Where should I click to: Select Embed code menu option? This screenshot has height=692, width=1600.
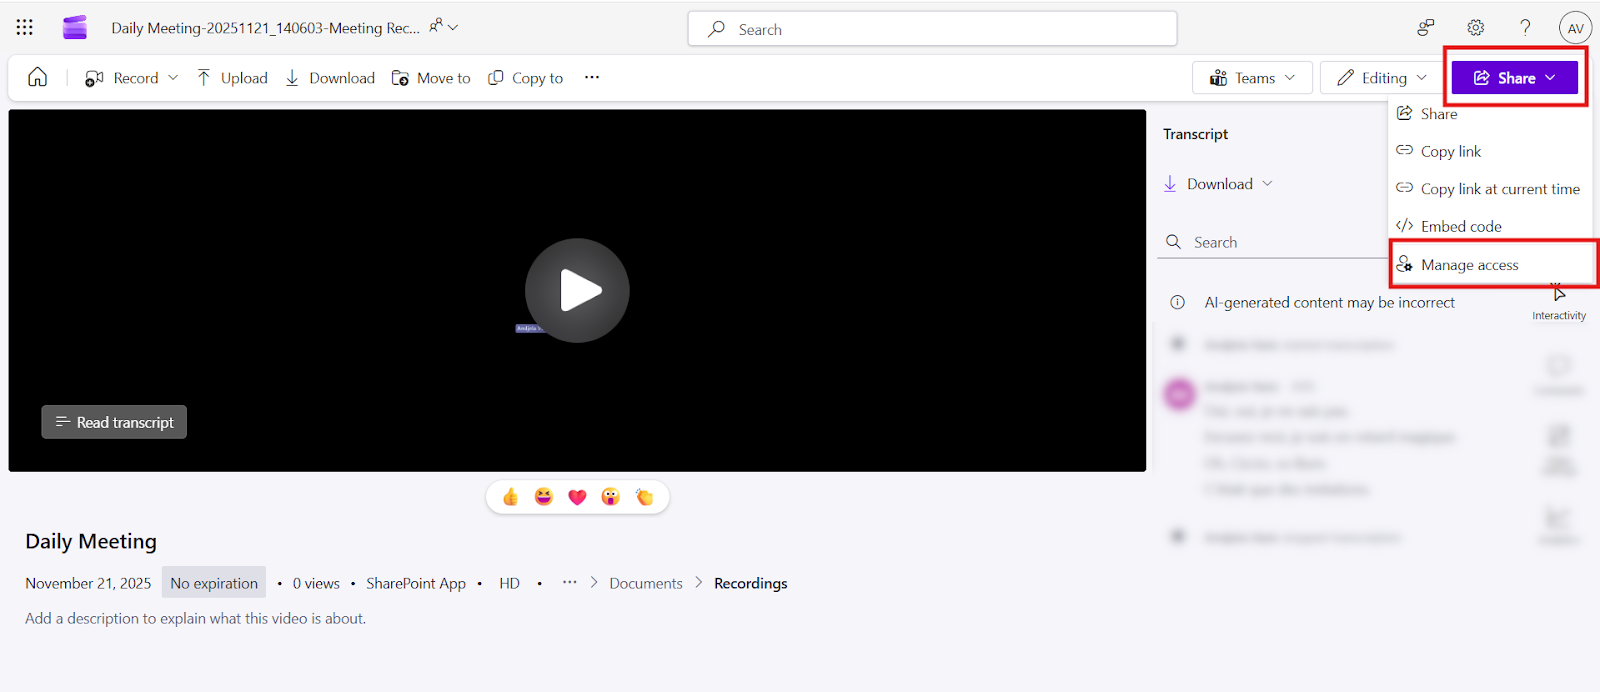(x=1460, y=227)
